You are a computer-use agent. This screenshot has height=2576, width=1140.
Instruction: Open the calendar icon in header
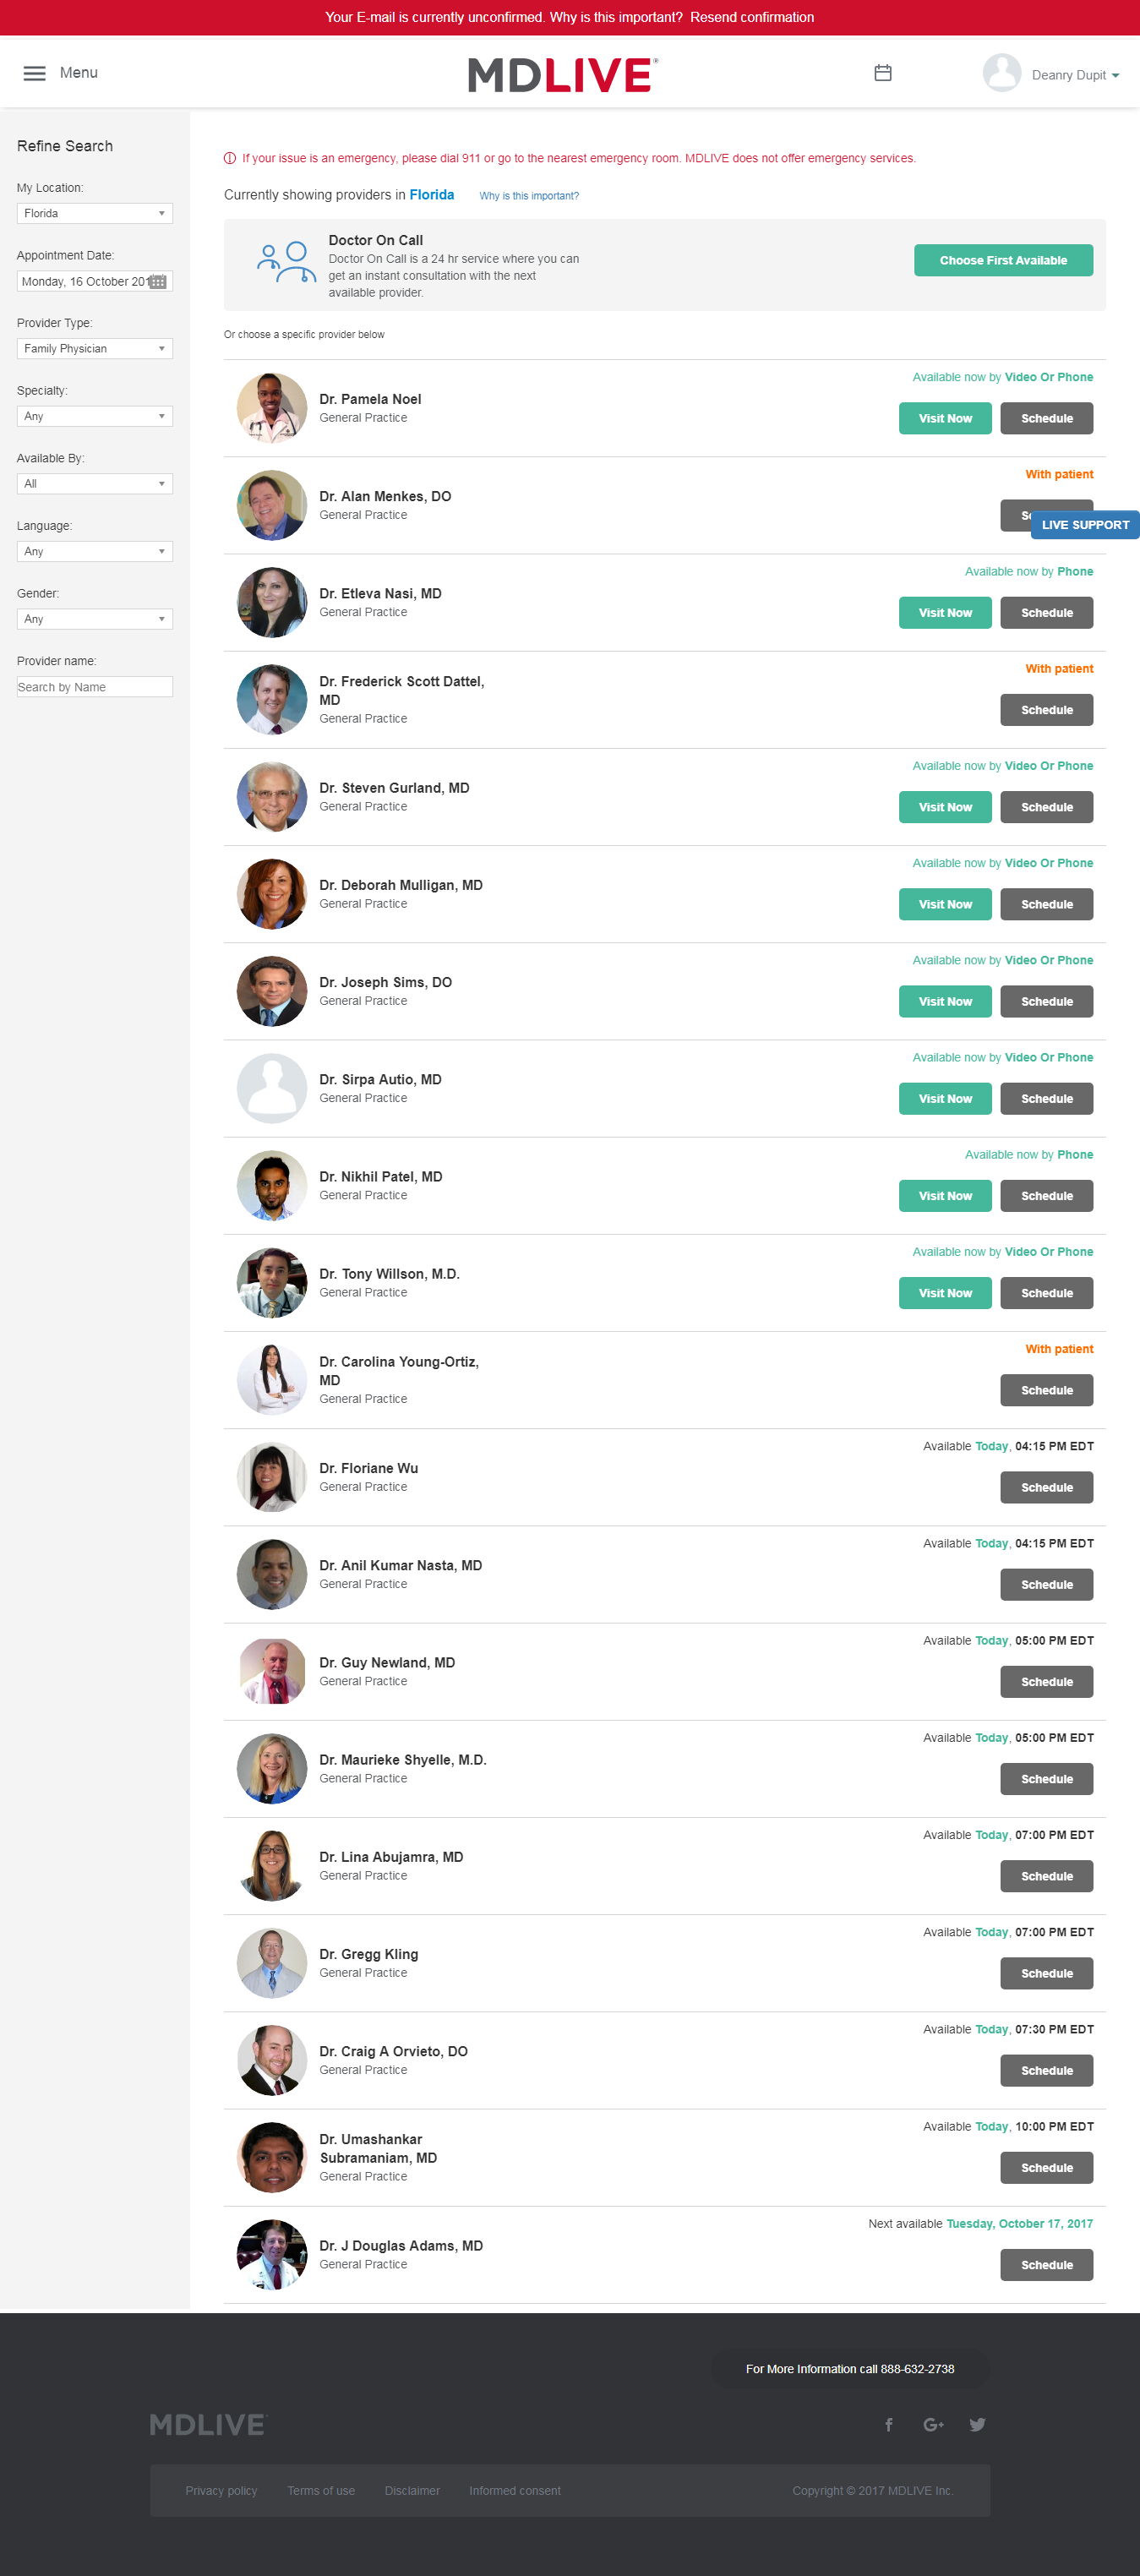pyautogui.click(x=882, y=73)
